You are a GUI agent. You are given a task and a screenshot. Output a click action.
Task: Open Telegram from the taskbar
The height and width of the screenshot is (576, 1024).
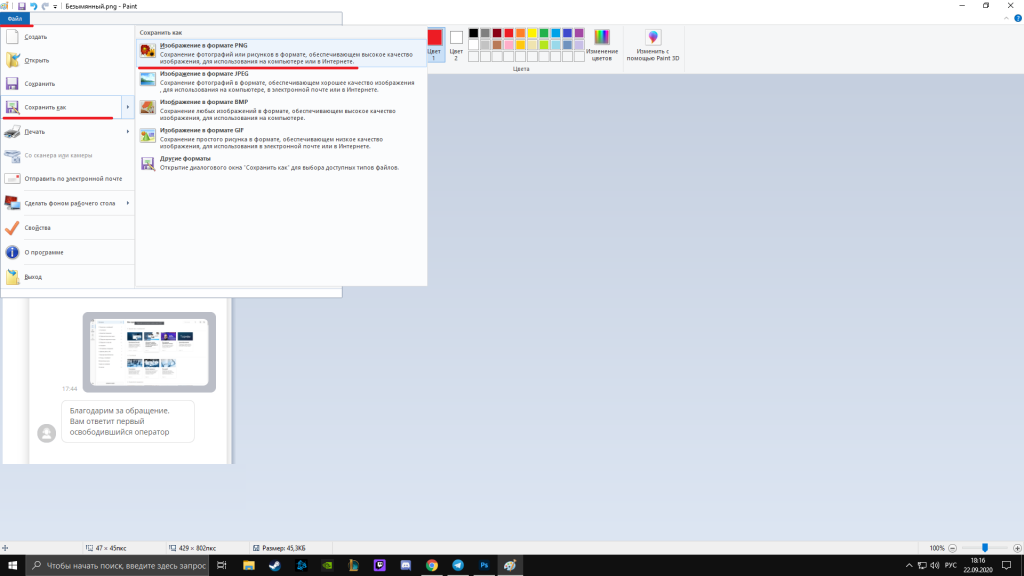tap(458, 566)
